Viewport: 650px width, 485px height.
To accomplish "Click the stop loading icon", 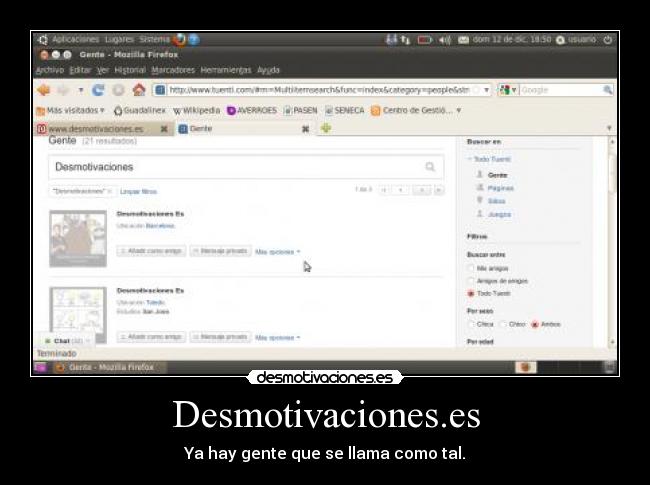I will coord(119,90).
